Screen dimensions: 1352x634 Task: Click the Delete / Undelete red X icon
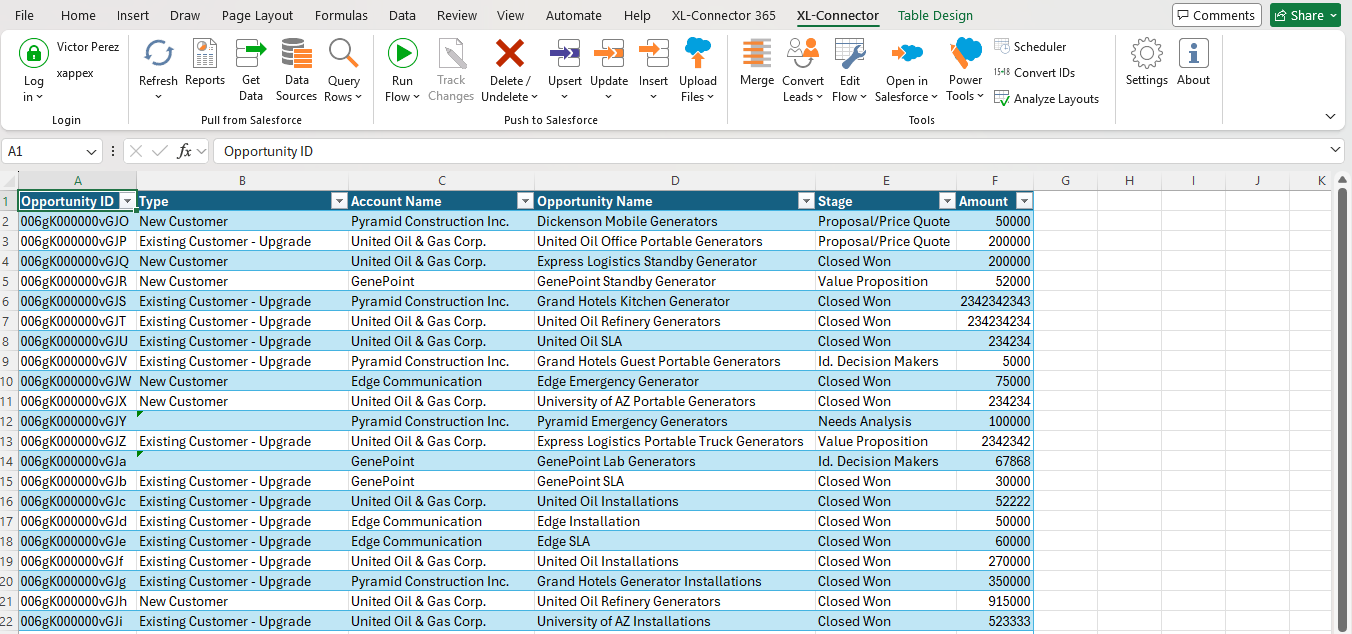point(510,54)
